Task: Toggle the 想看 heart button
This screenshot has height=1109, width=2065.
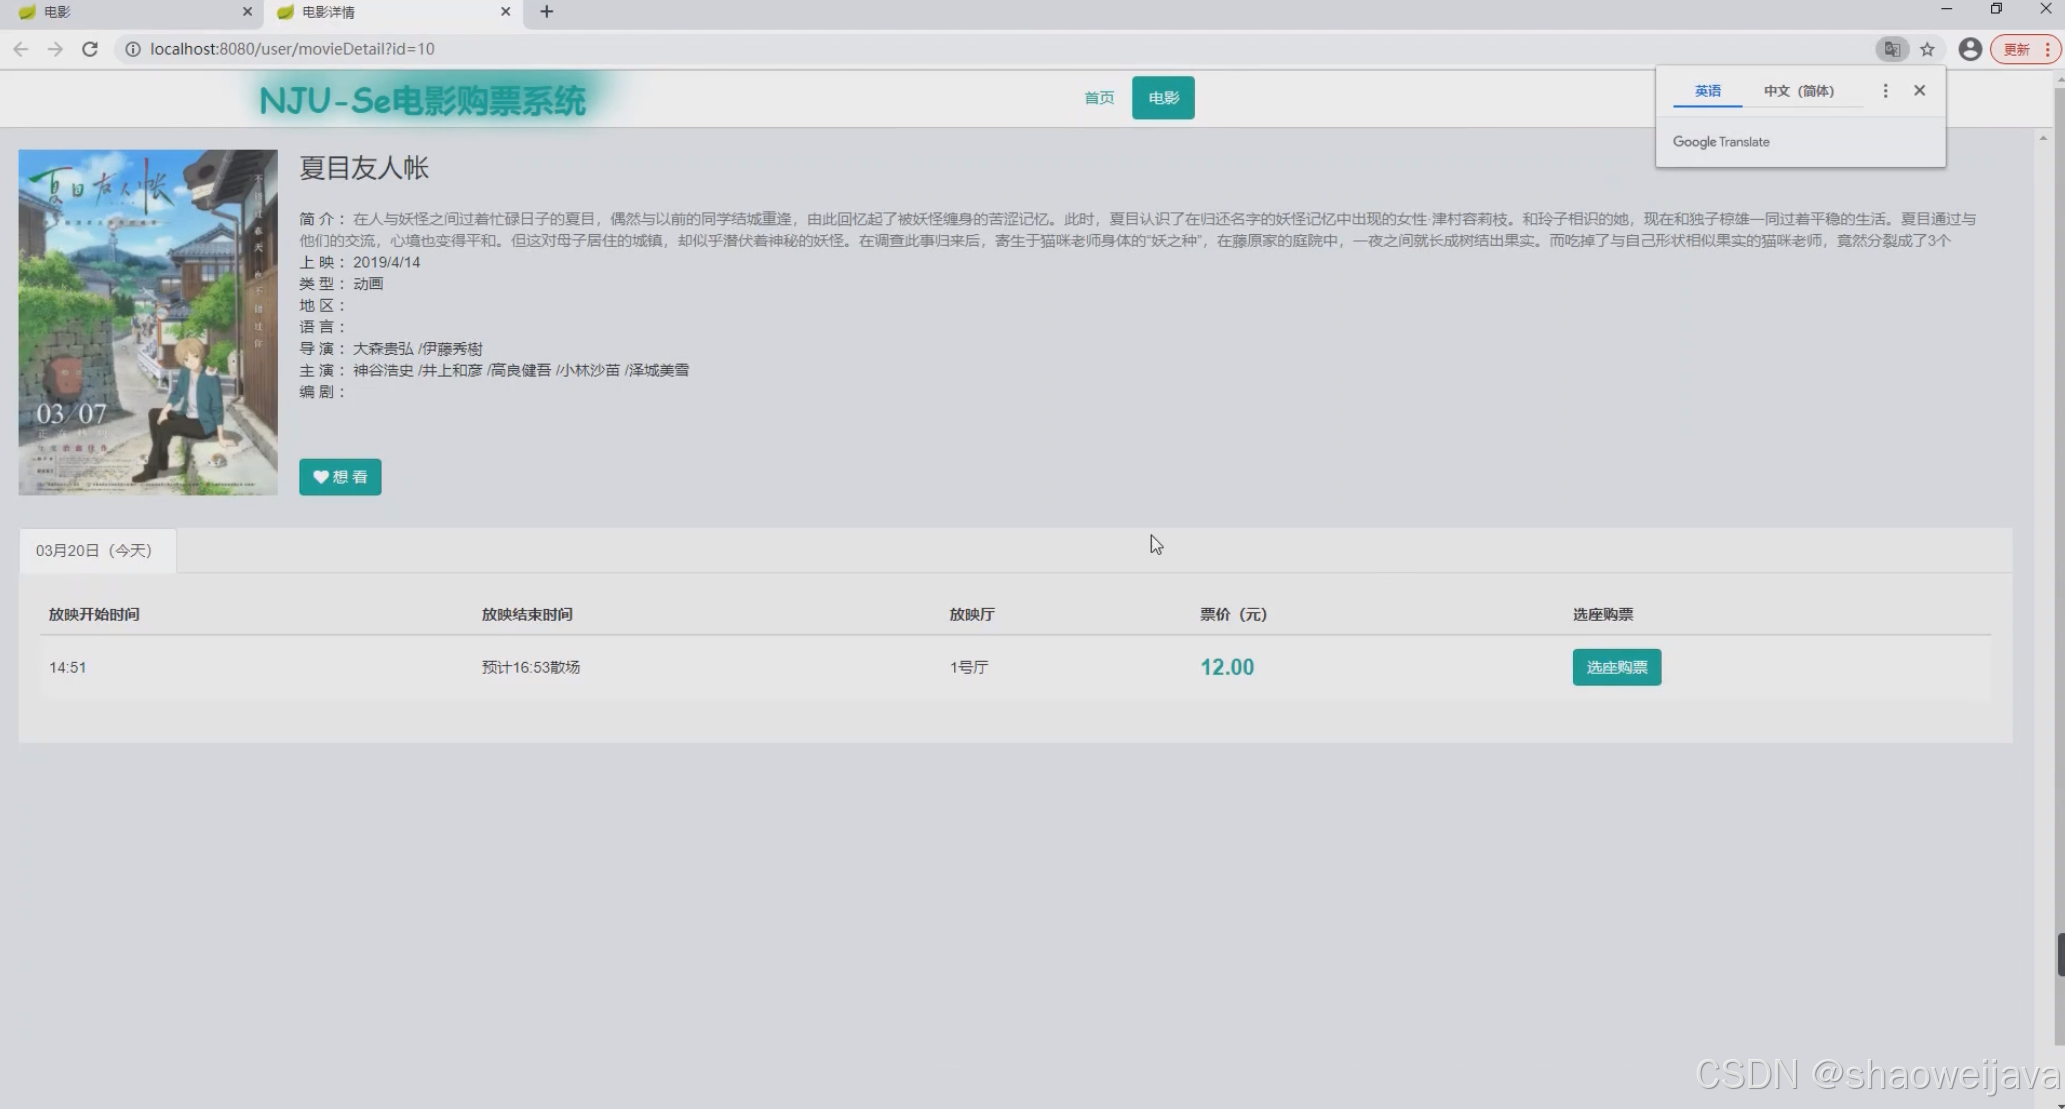Action: point(340,477)
